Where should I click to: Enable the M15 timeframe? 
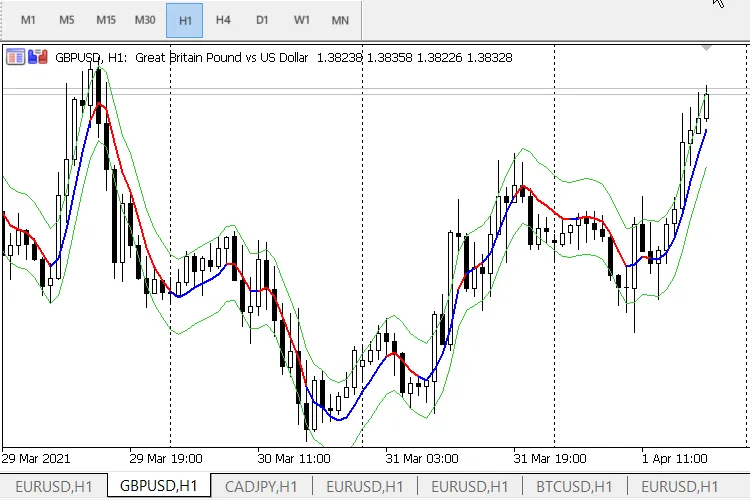tap(106, 20)
